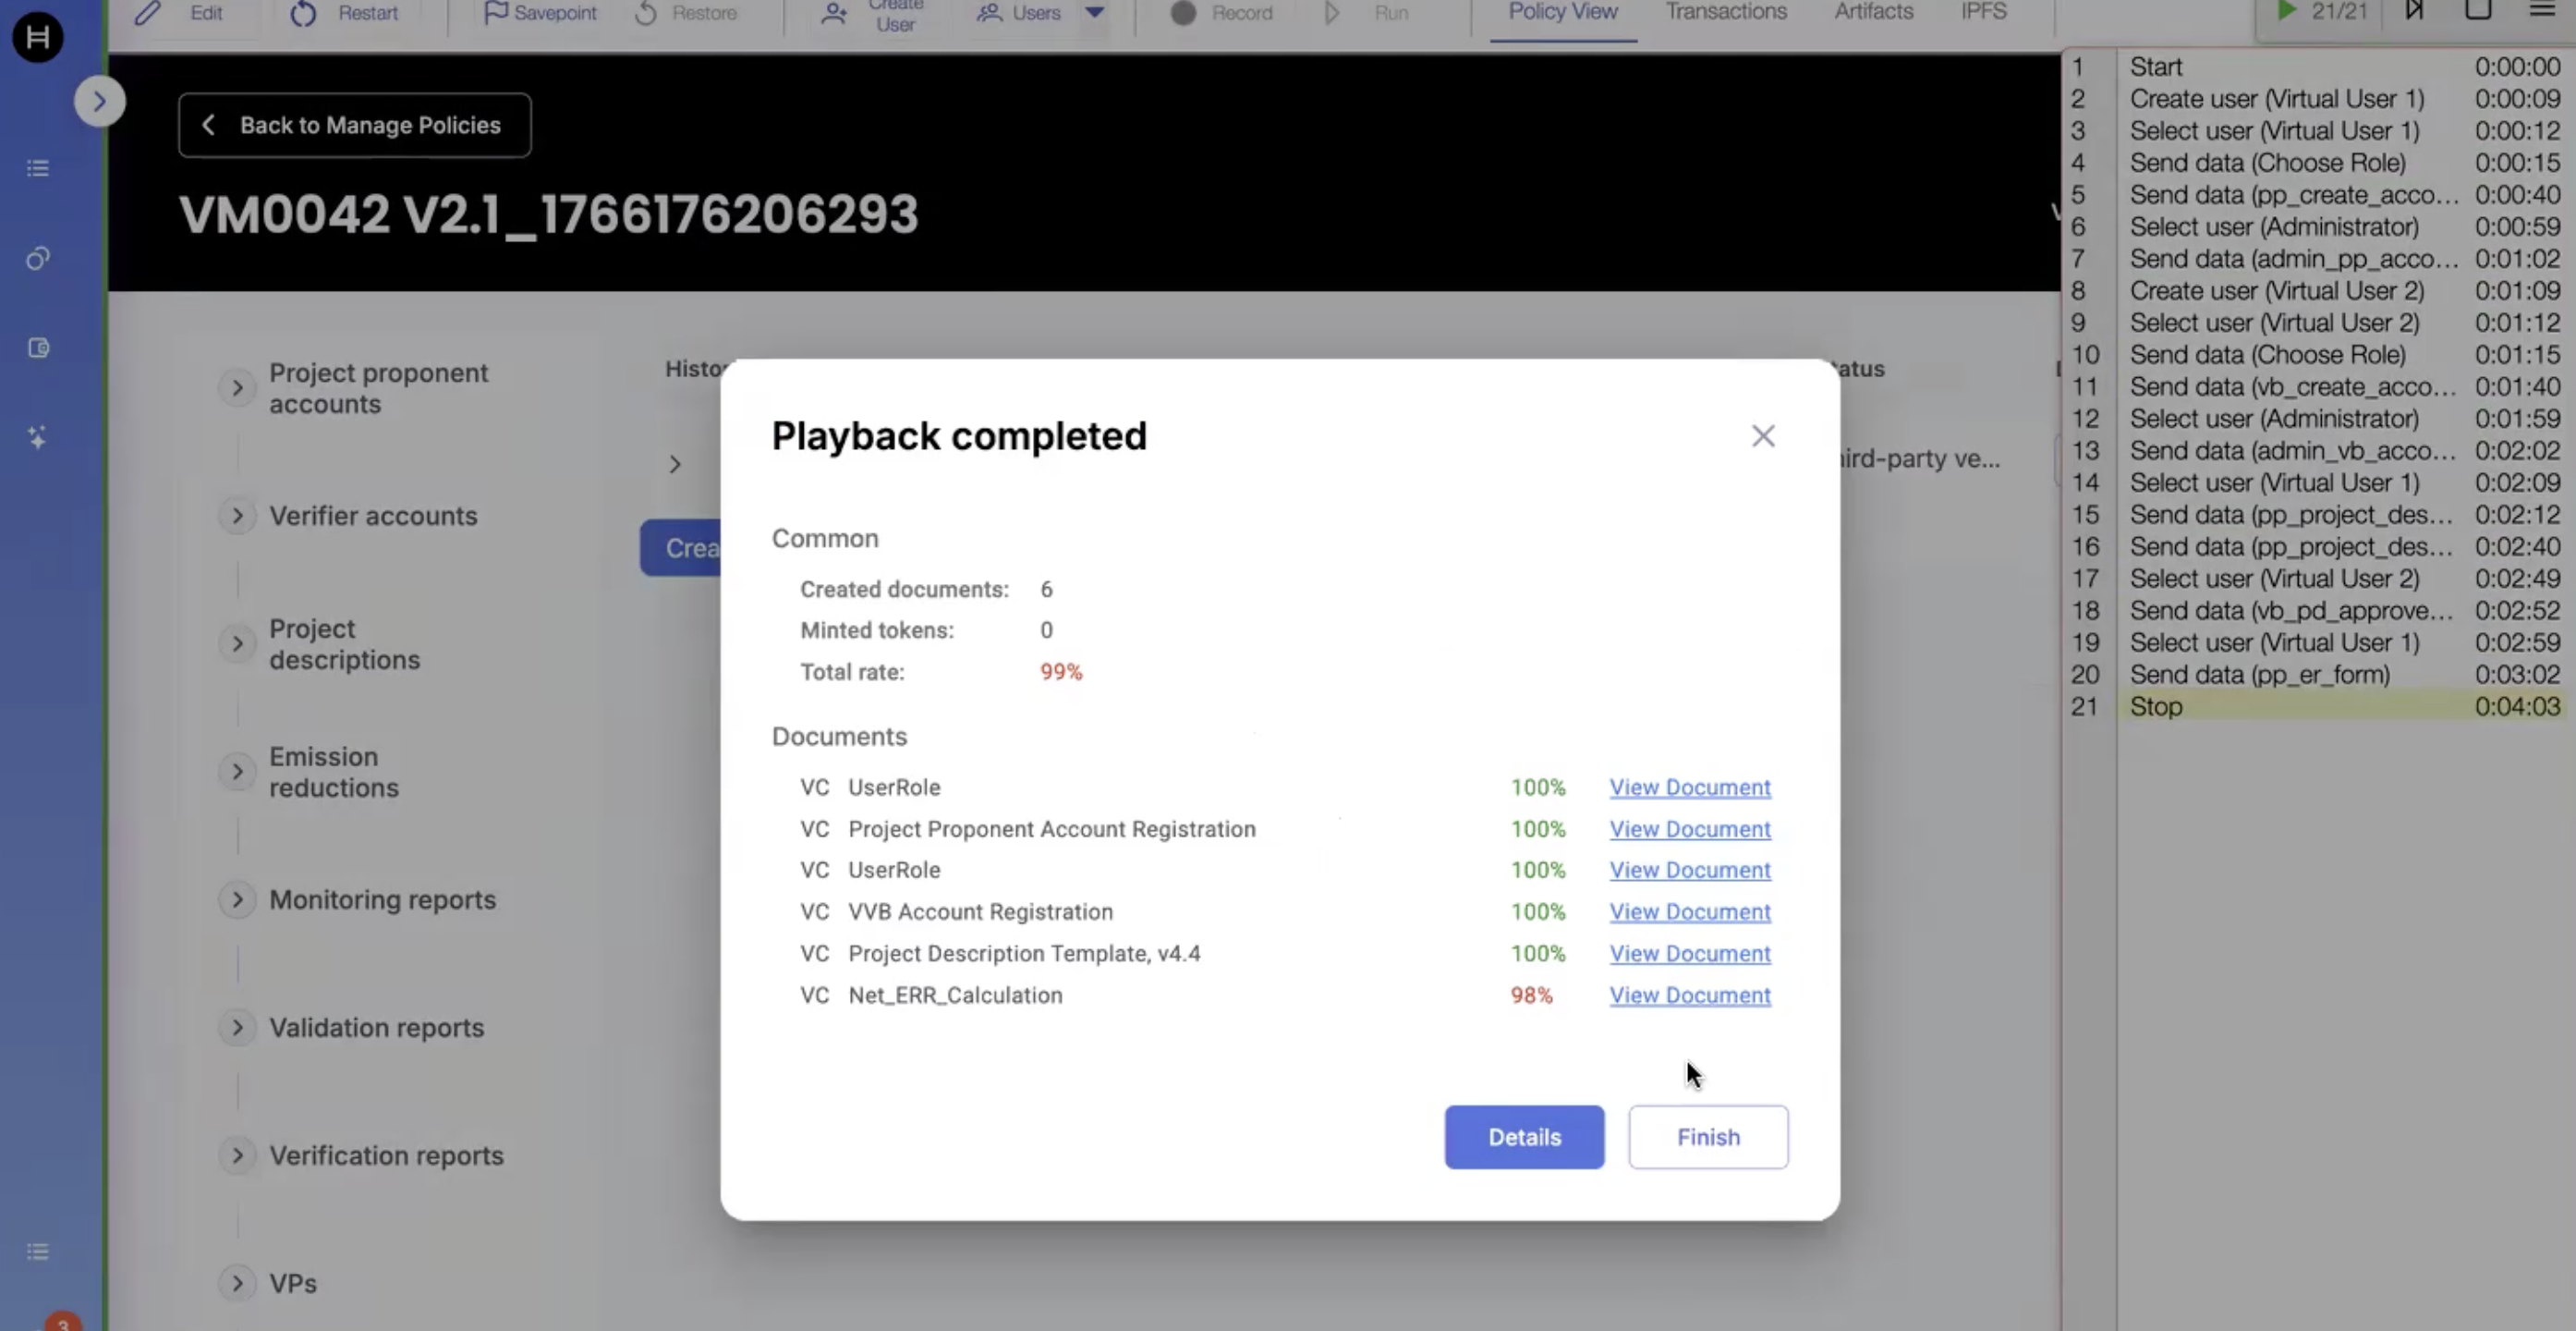Click the Edit pencil icon in toolbar
Image resolution: width=2576 pixels, height=1331 pixels.
point(148,13)
